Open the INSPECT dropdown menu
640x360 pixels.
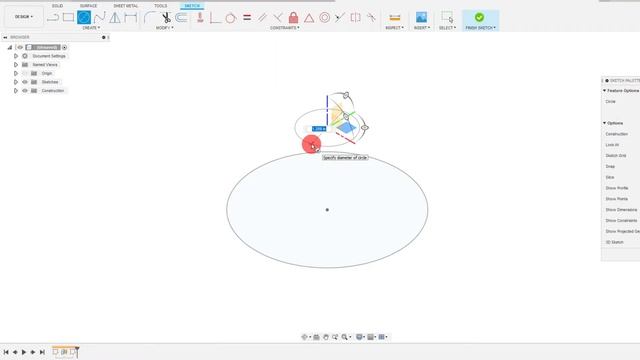(x=394, y=28)
